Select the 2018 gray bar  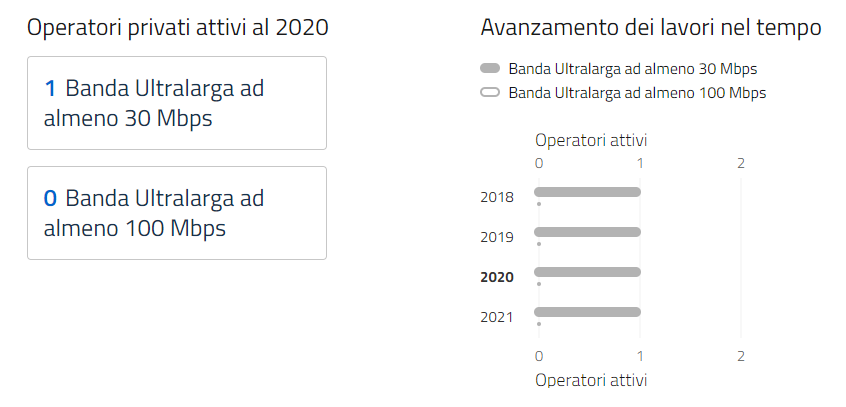pos(587,192)
